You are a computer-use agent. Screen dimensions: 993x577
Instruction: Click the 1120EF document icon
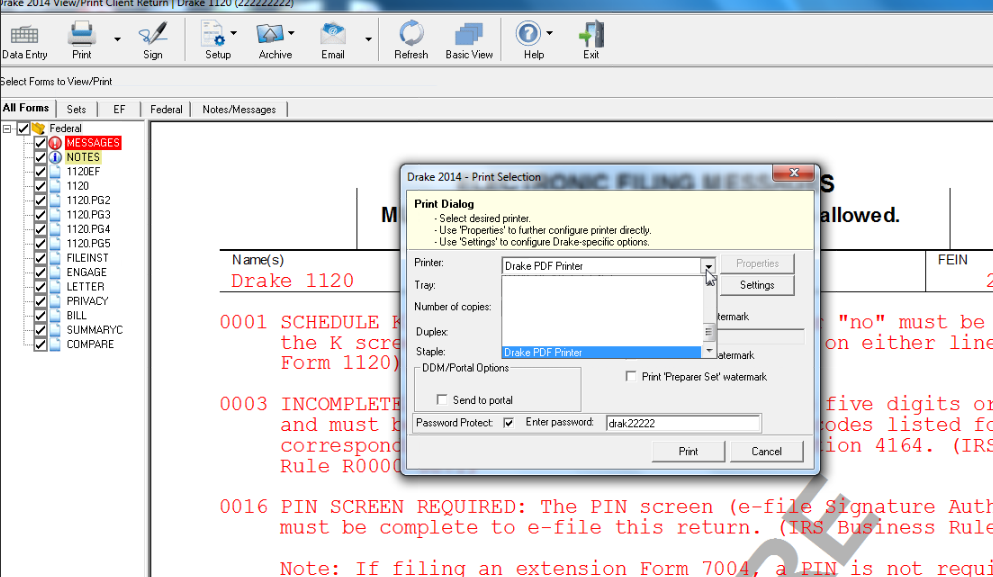tap(56, 172)
